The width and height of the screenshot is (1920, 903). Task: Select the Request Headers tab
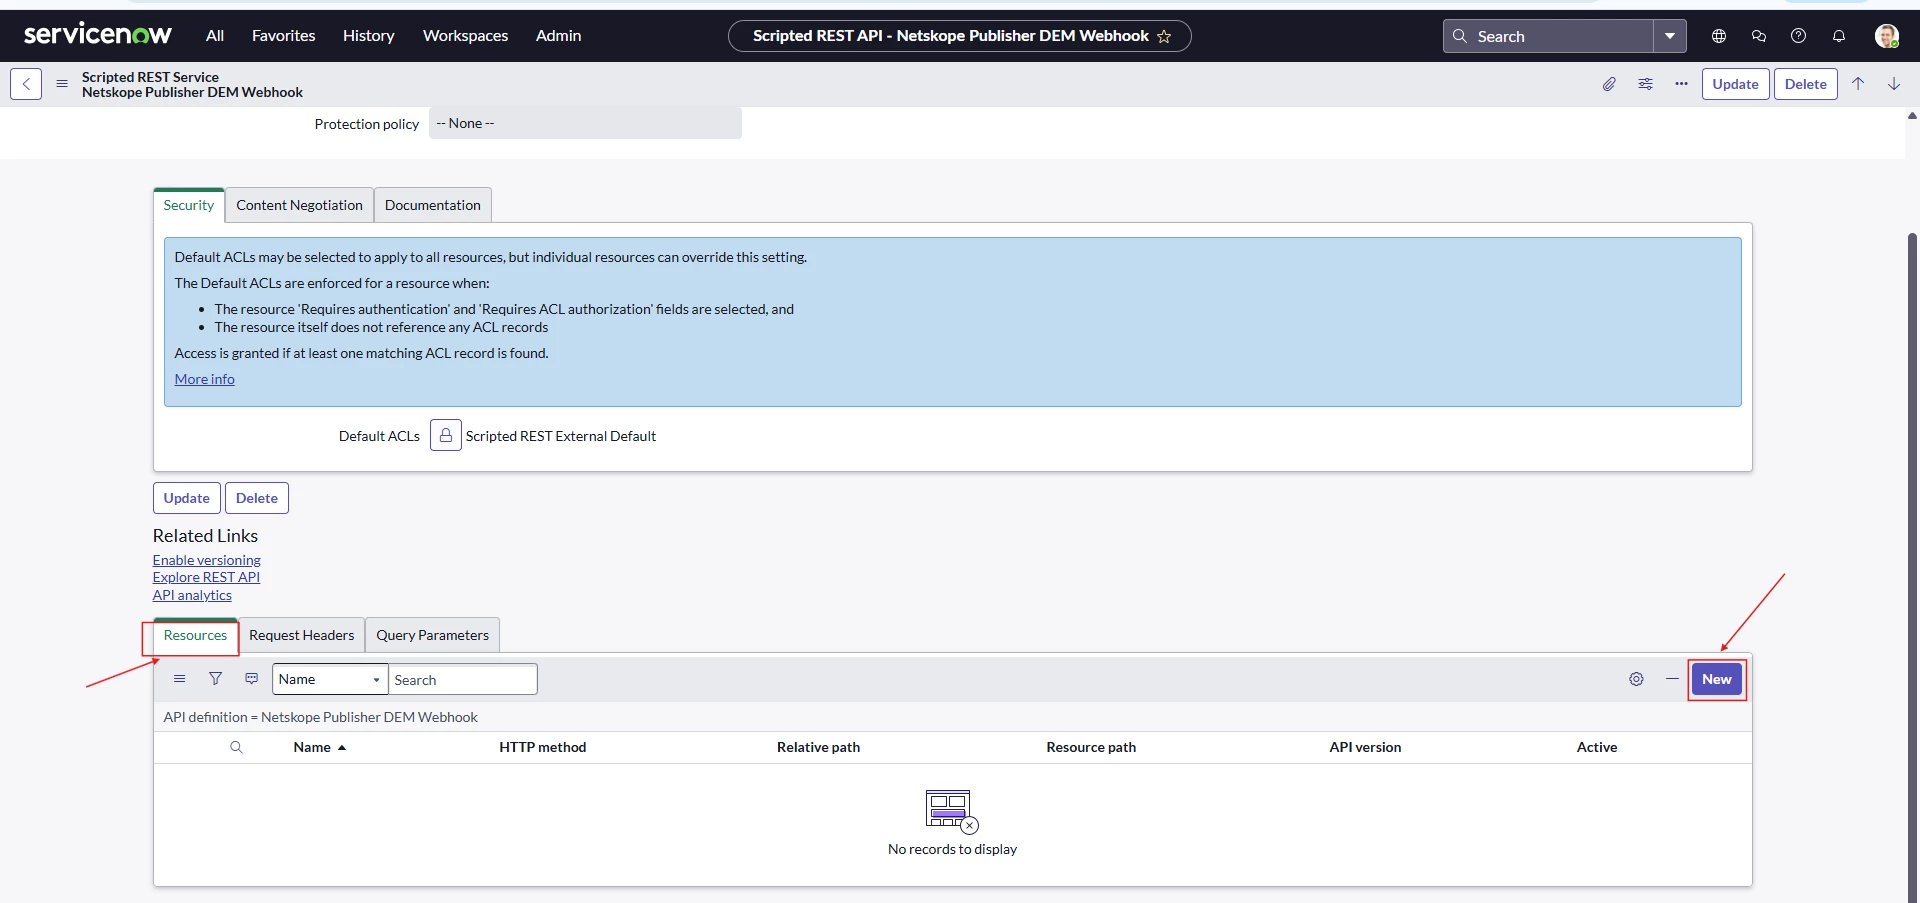coord(302,635)
